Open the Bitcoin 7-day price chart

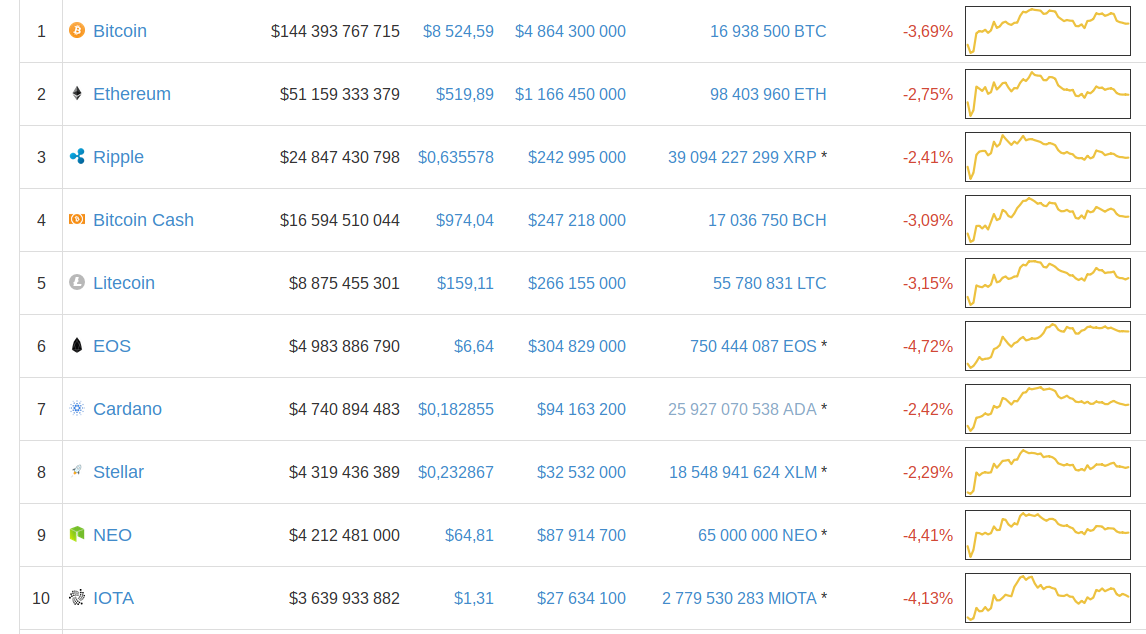pyautogui.click(x=1047, y=31)
